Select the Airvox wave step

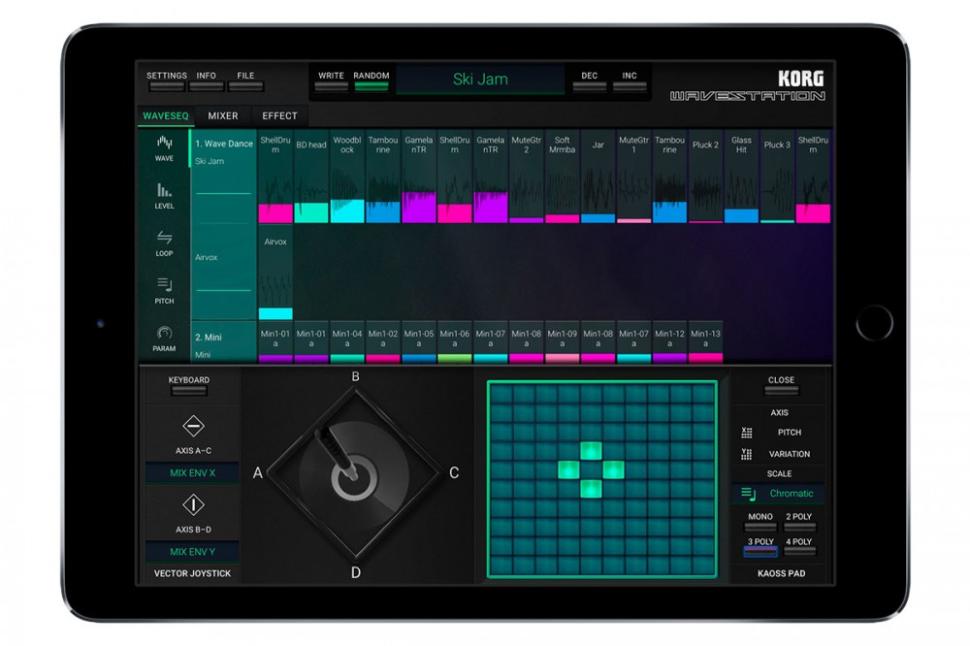[275, 273]
